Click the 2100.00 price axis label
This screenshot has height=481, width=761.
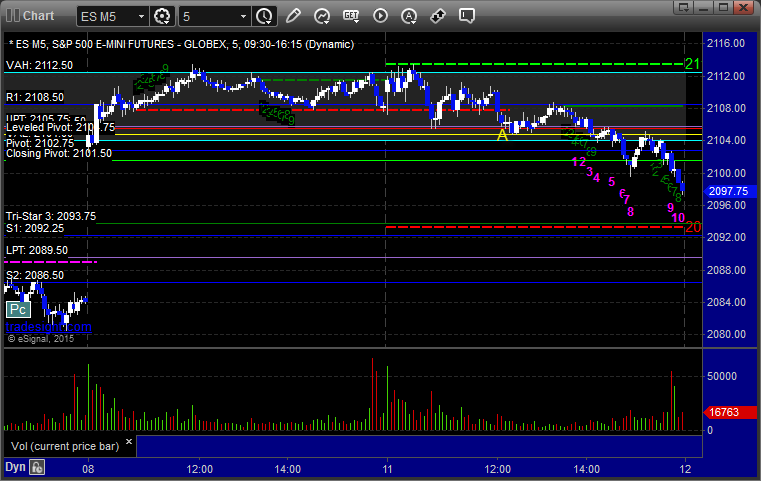point(726,173)
